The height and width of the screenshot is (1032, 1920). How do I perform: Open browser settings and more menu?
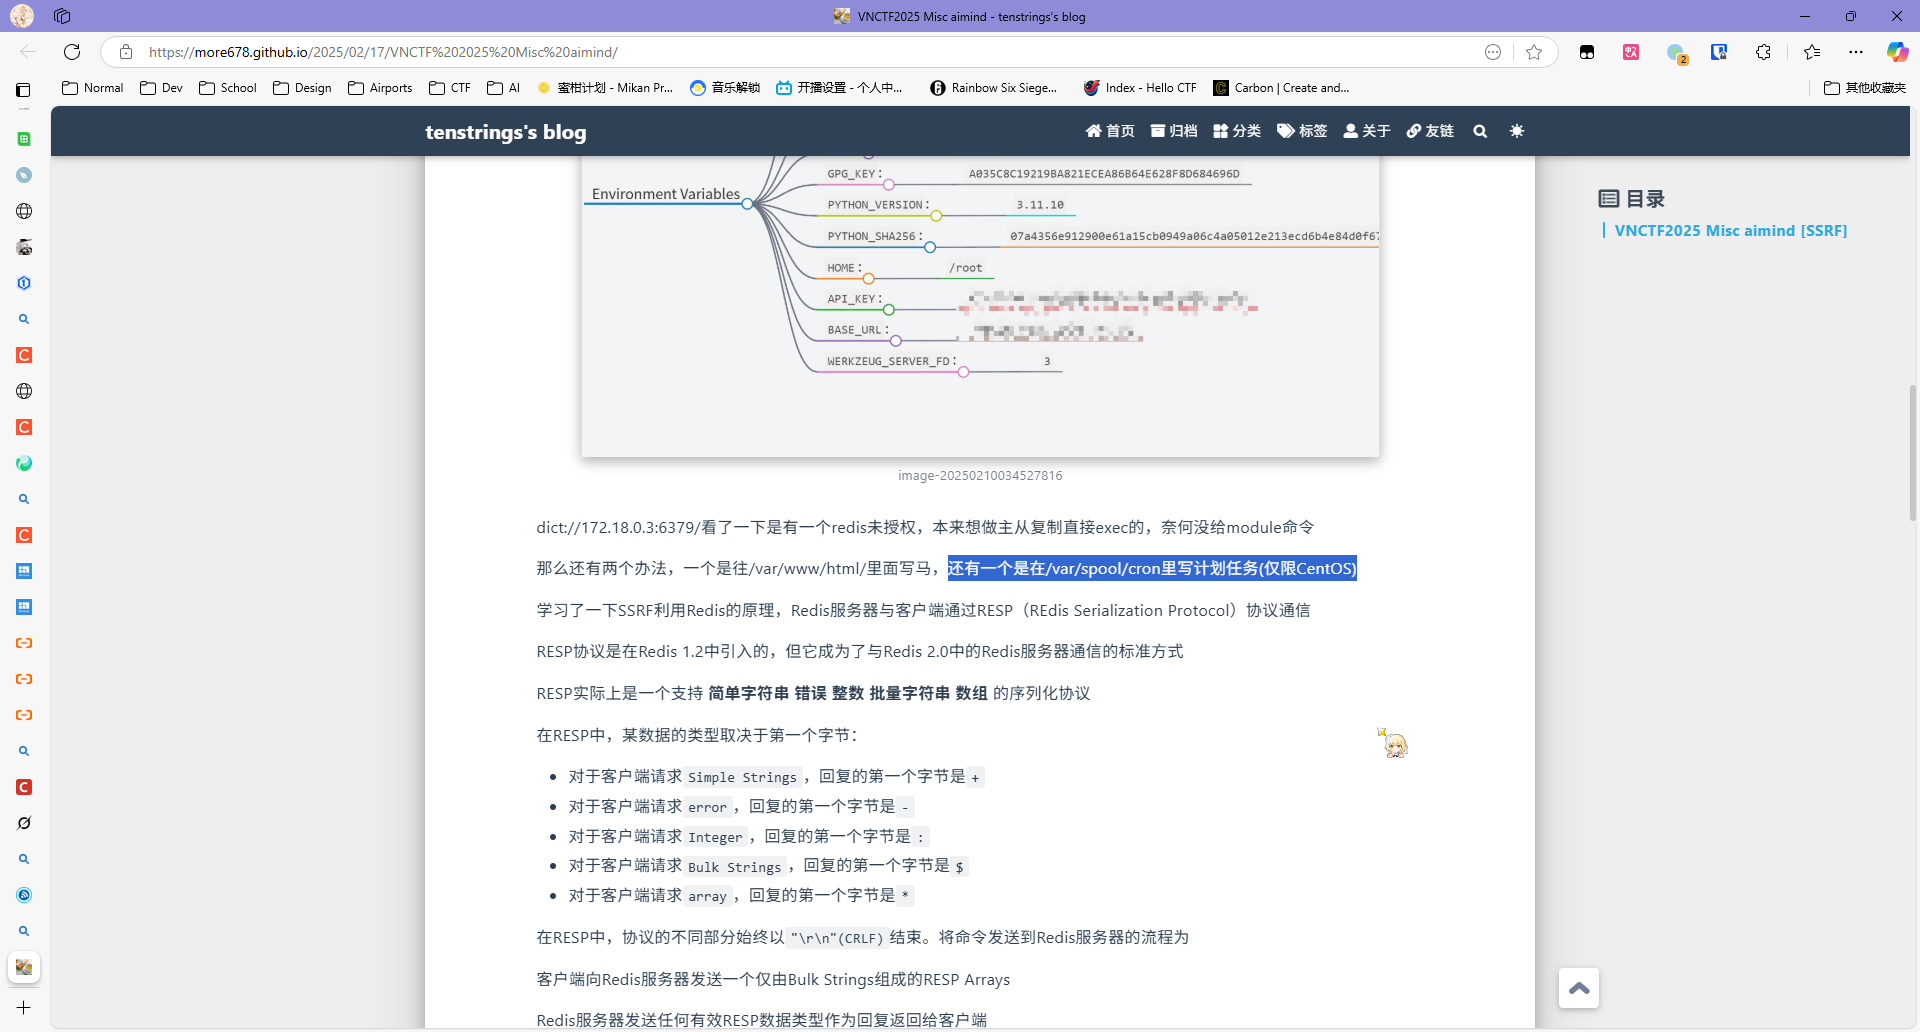pos(1856,52)
